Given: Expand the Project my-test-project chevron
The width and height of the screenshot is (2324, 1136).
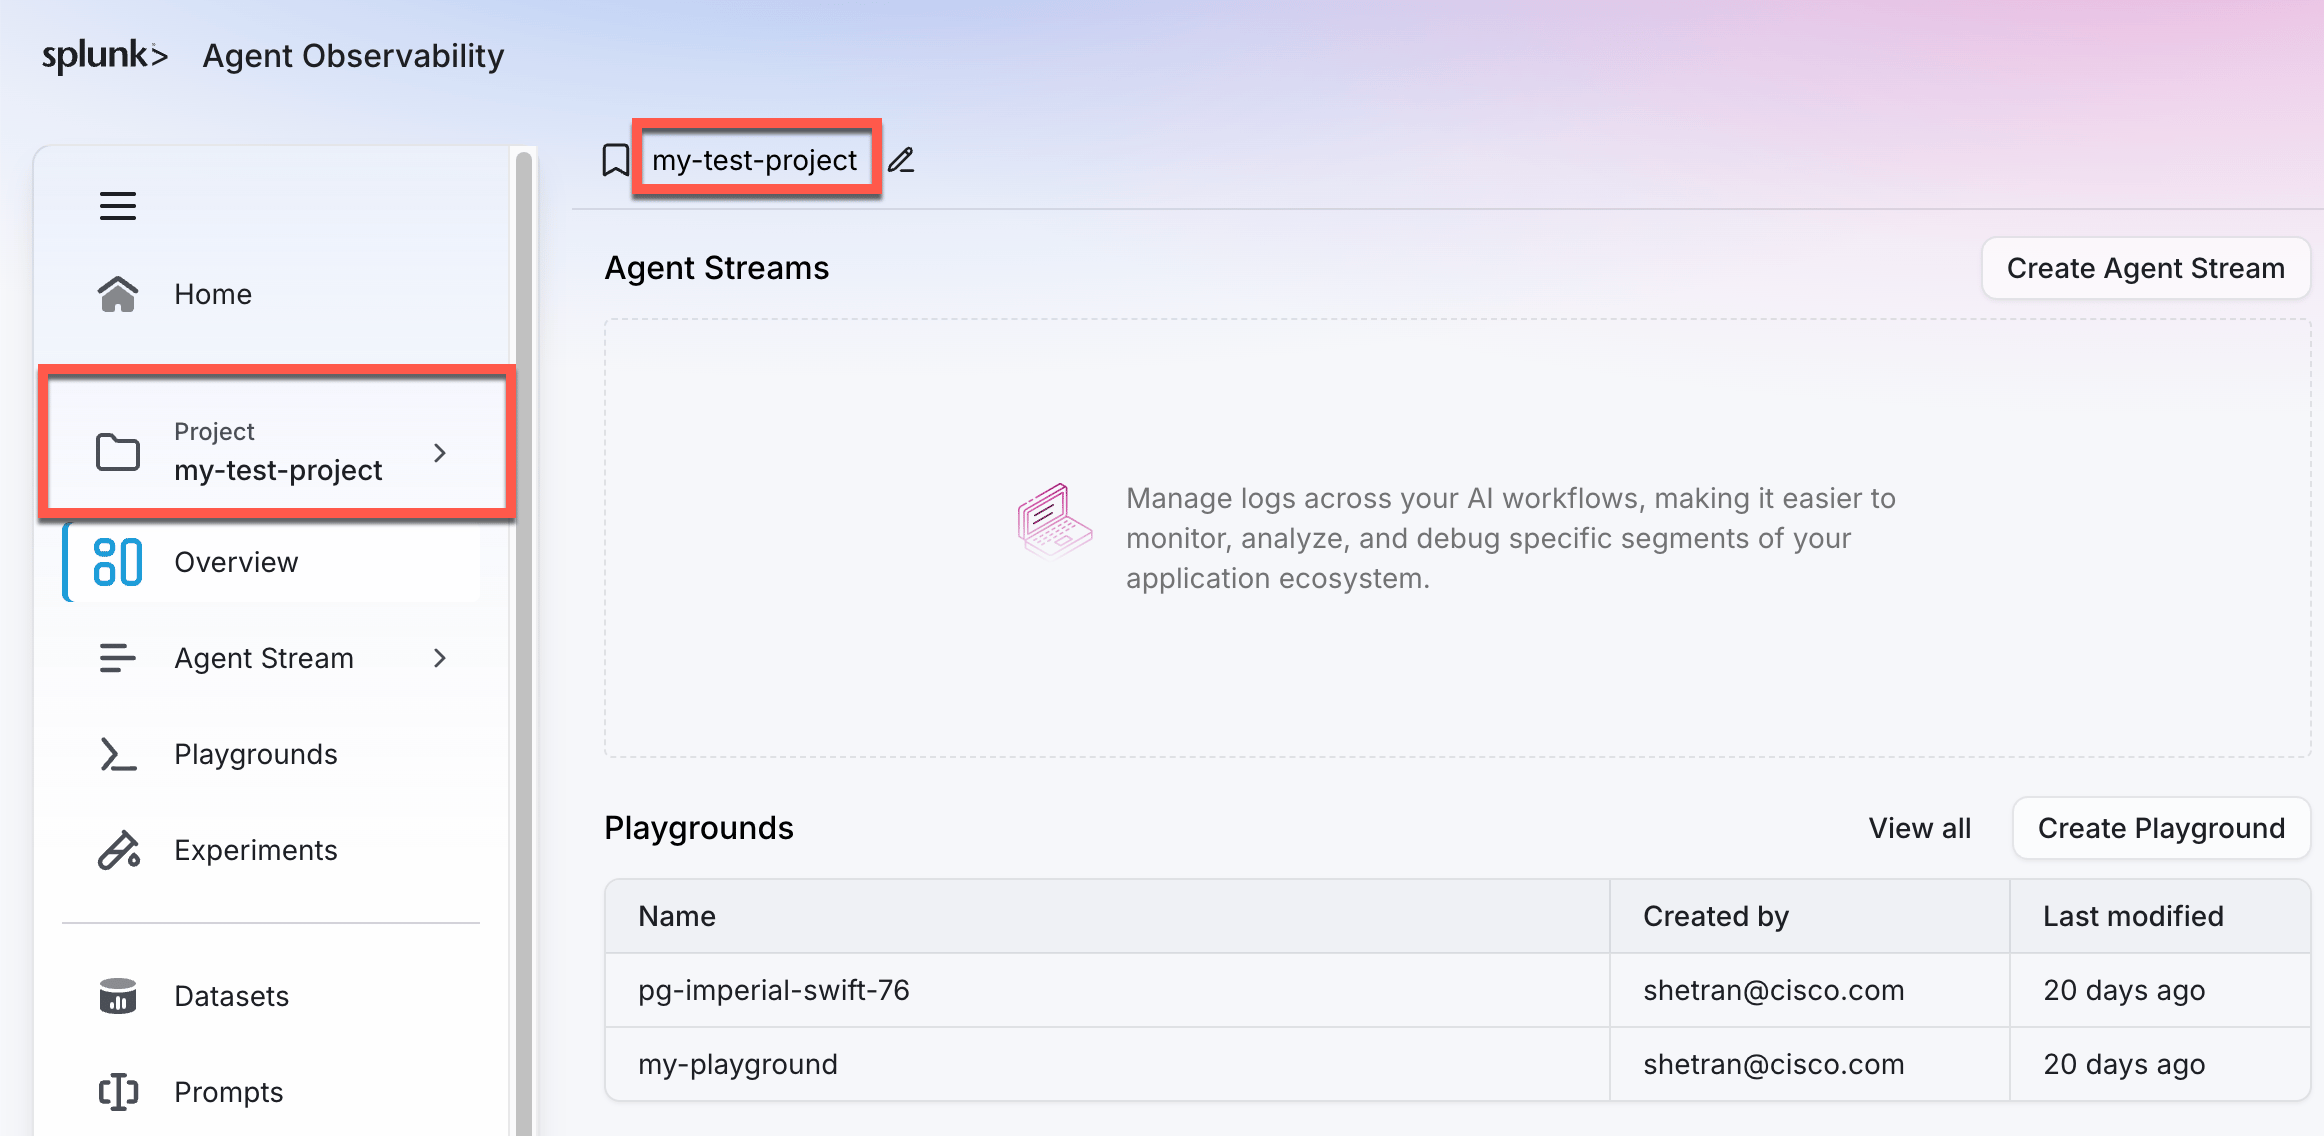Looking at the screenshot, I should 439,453.
